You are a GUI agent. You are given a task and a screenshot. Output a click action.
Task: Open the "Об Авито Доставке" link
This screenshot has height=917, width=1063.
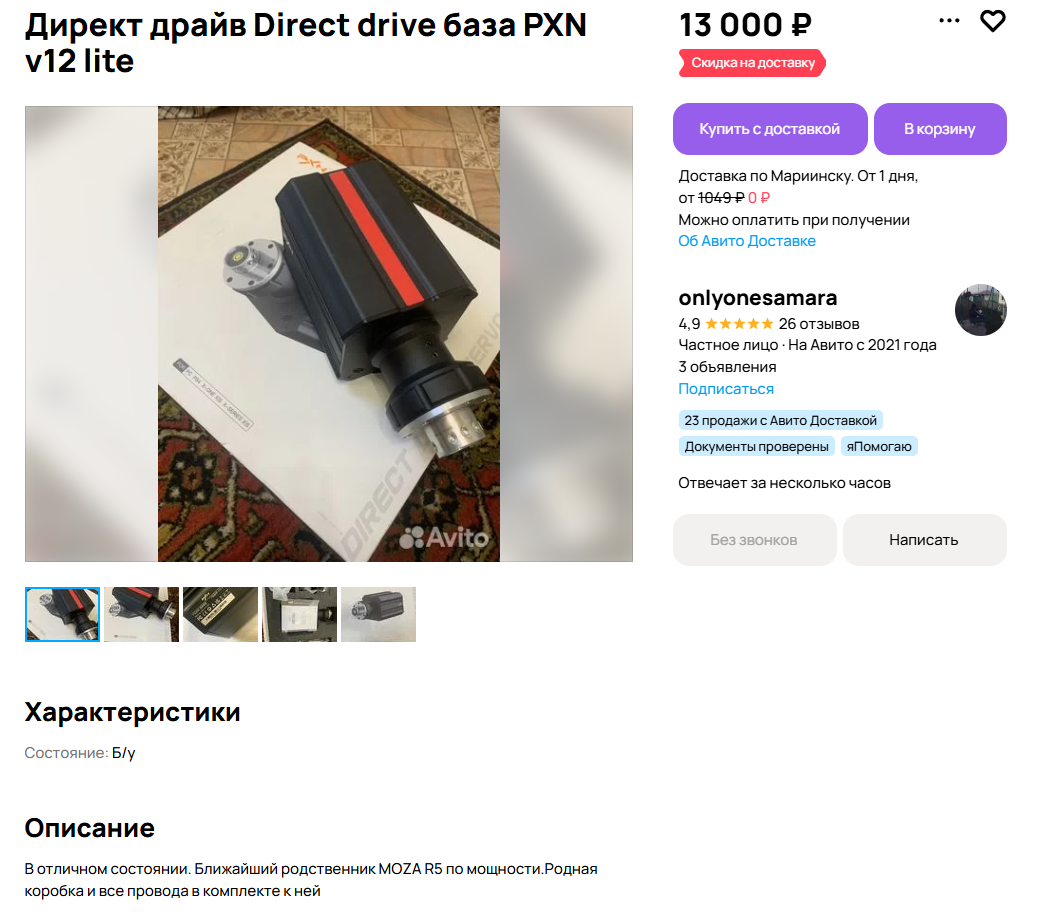[746, 241]
